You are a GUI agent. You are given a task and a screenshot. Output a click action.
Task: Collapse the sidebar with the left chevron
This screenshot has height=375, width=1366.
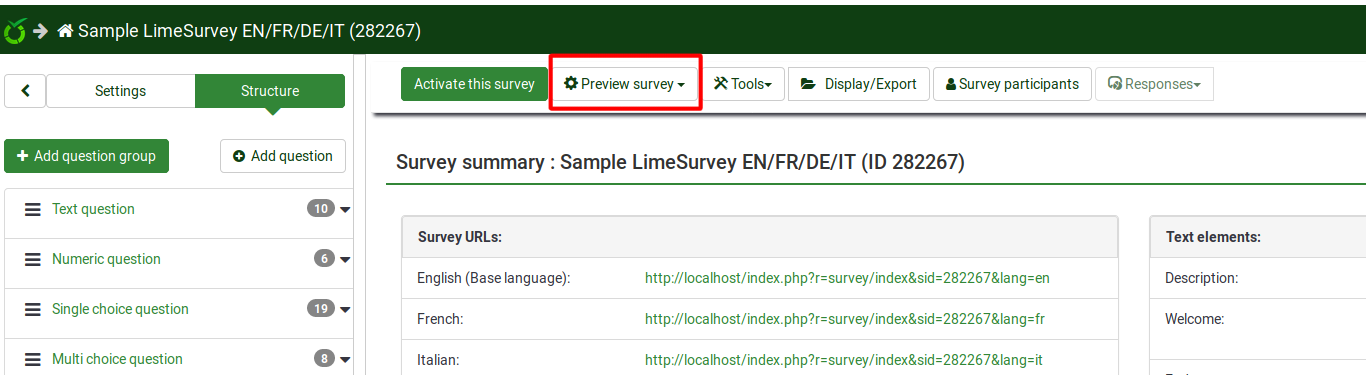(25, 91)
